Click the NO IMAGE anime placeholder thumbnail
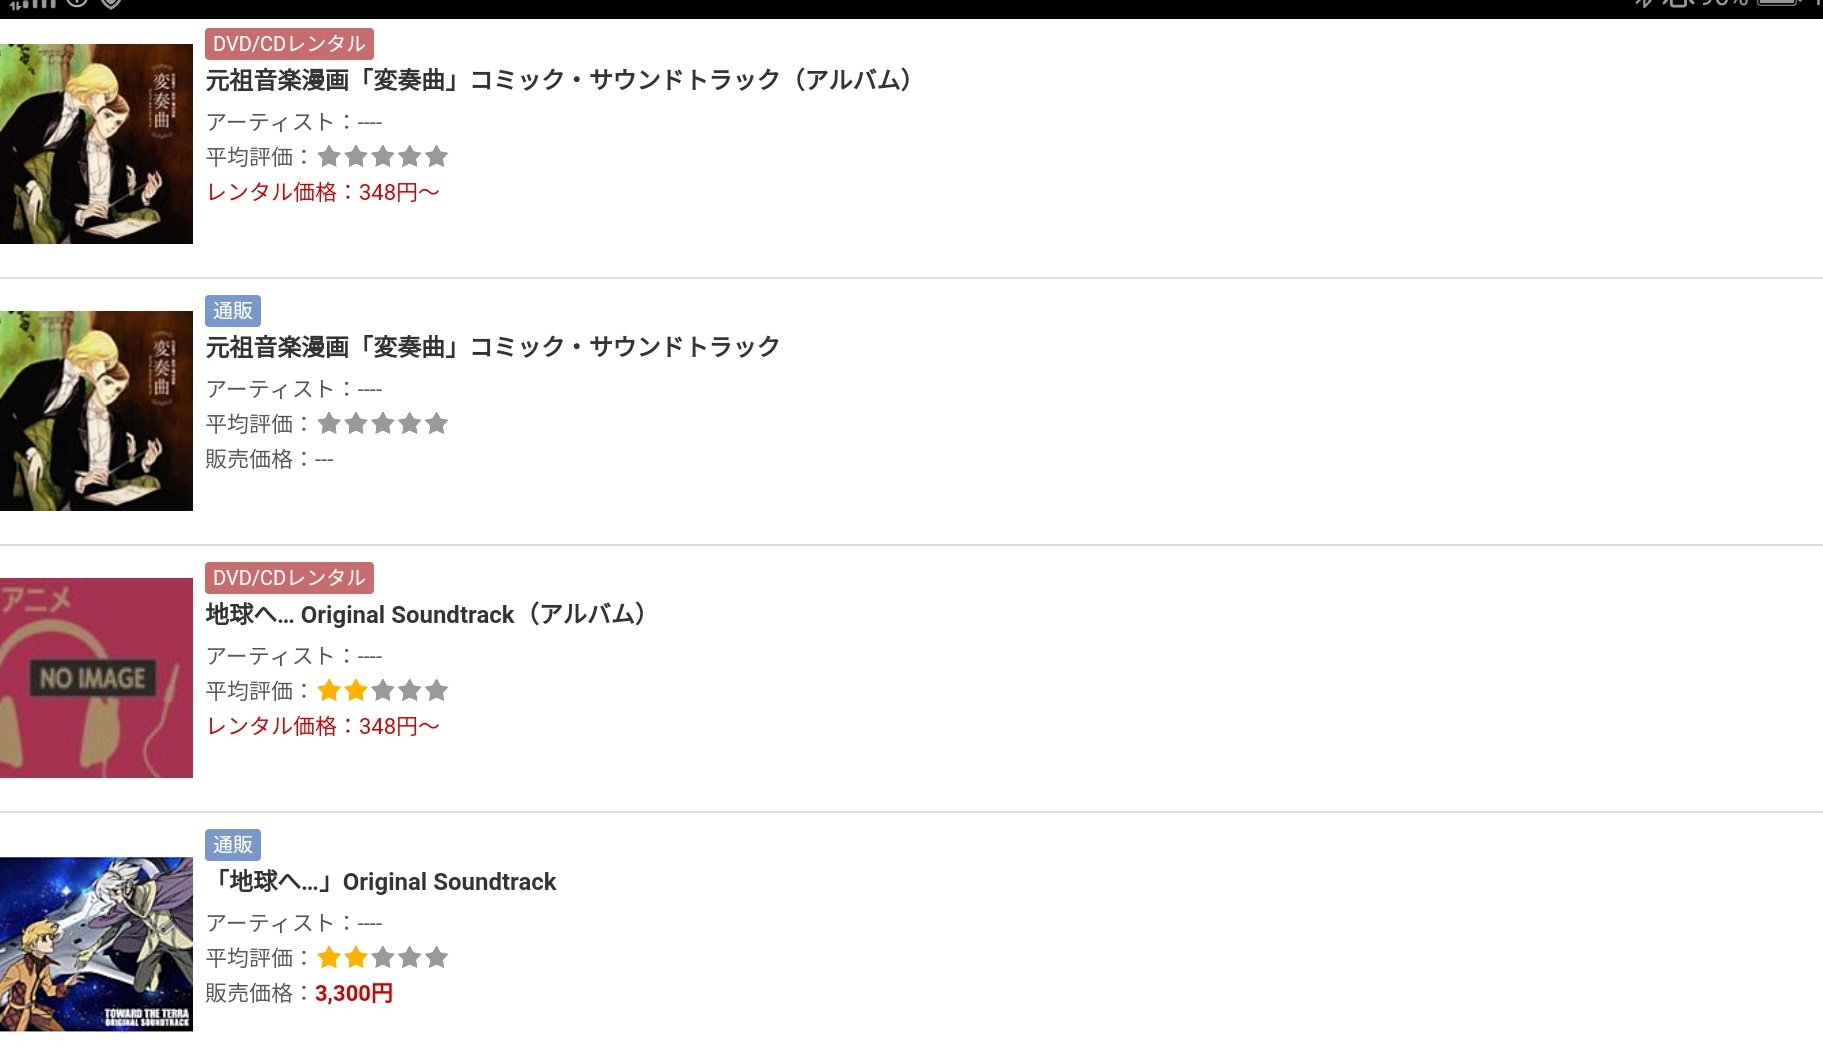Screen dimensions: 1823x1053 pyautogui.click(x=96, y=678)
